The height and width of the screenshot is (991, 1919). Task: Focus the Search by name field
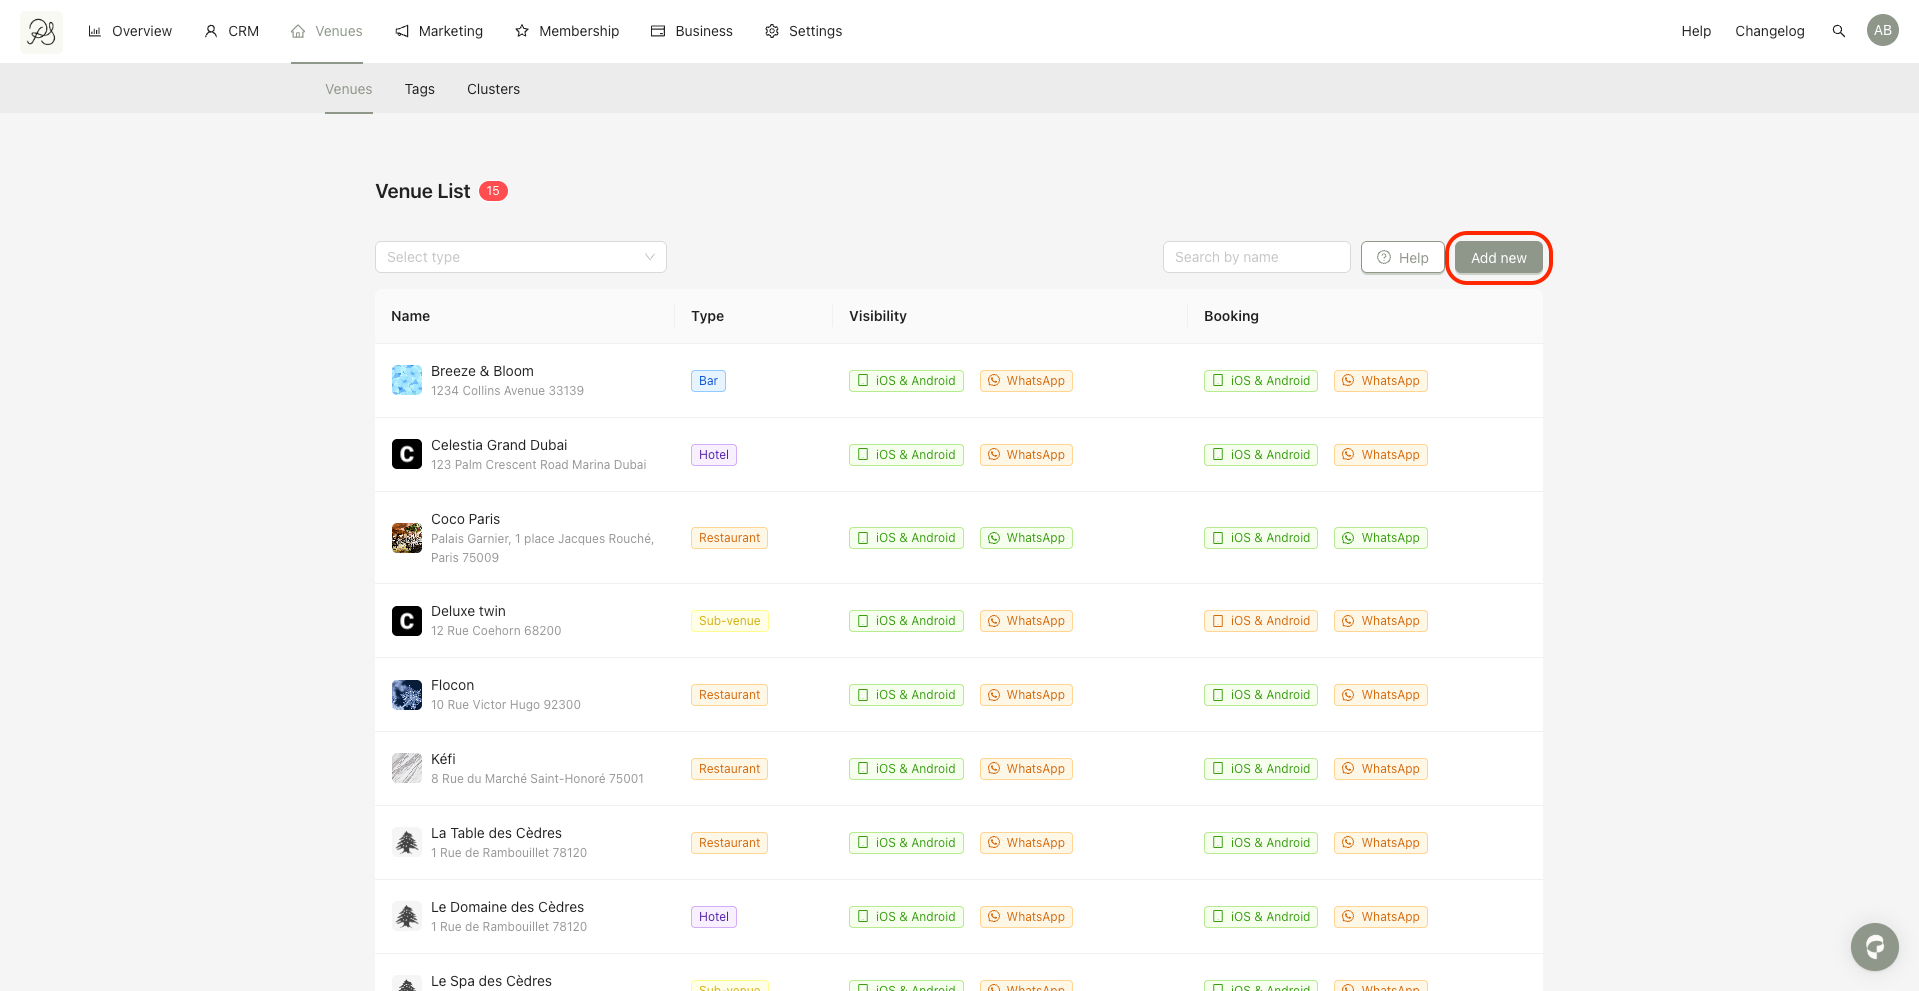(1256, 257)
